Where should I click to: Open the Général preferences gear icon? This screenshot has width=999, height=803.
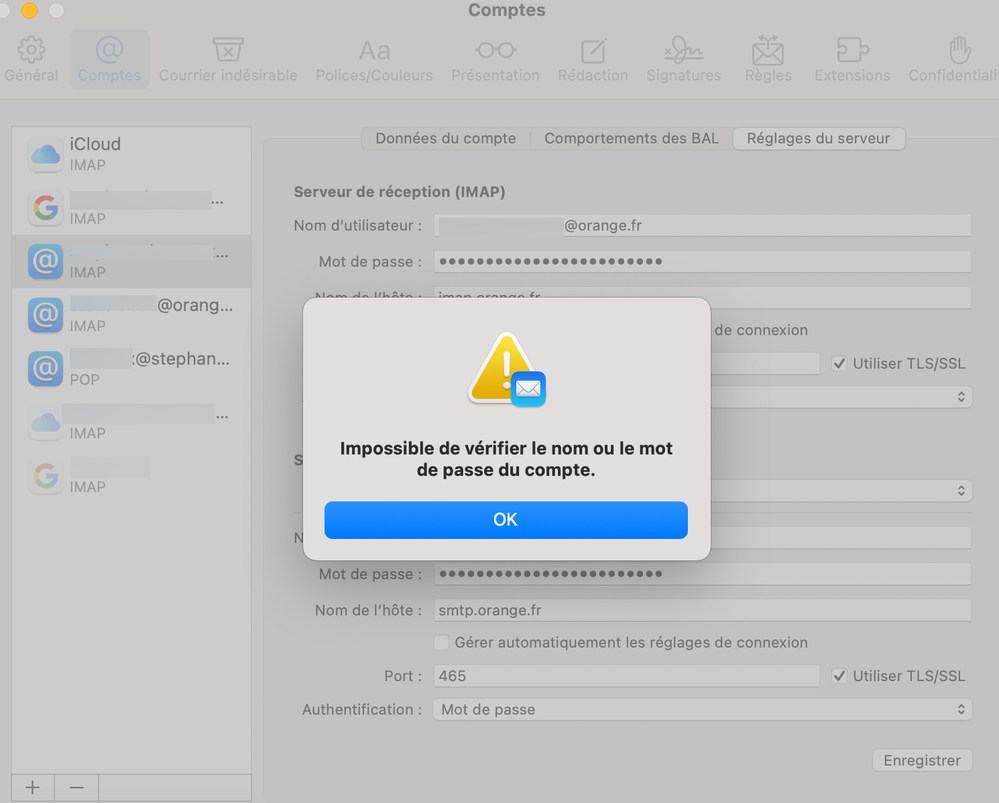point(31,51)
